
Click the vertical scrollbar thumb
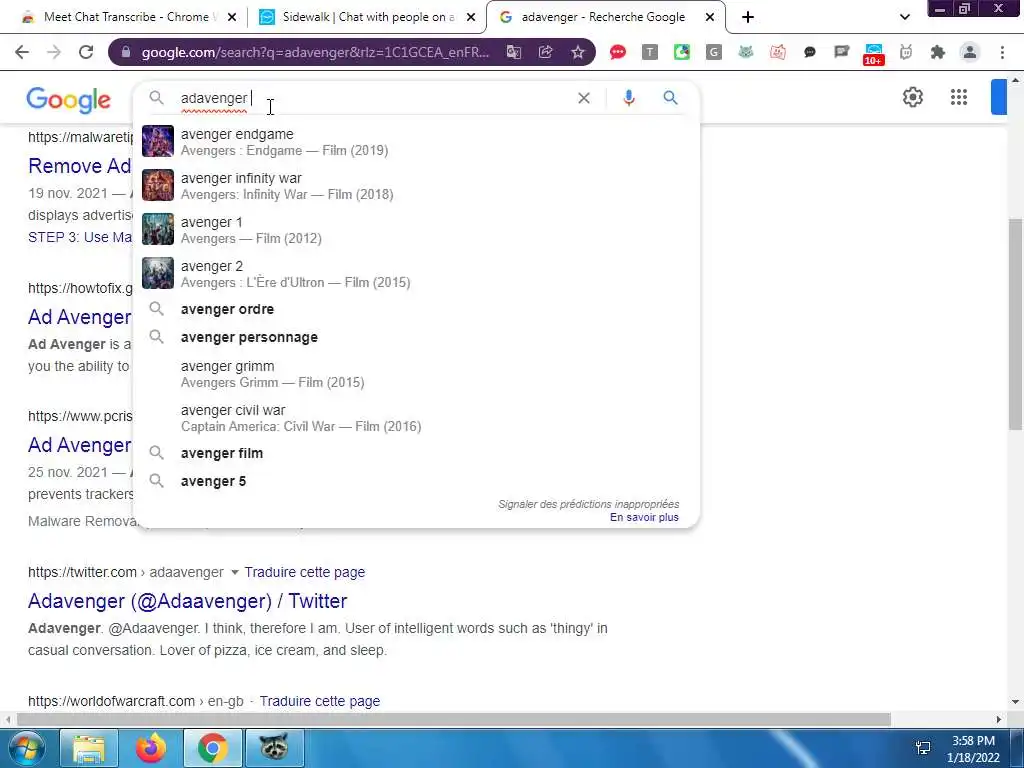1016,323
